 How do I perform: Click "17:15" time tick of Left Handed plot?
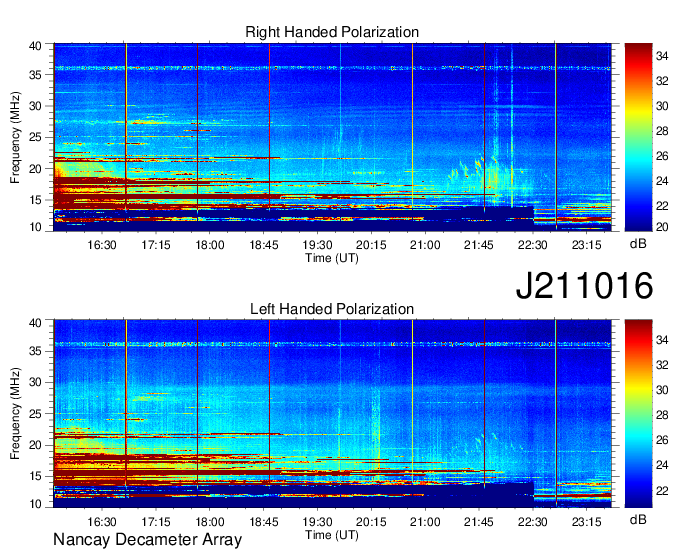(156, 522)
